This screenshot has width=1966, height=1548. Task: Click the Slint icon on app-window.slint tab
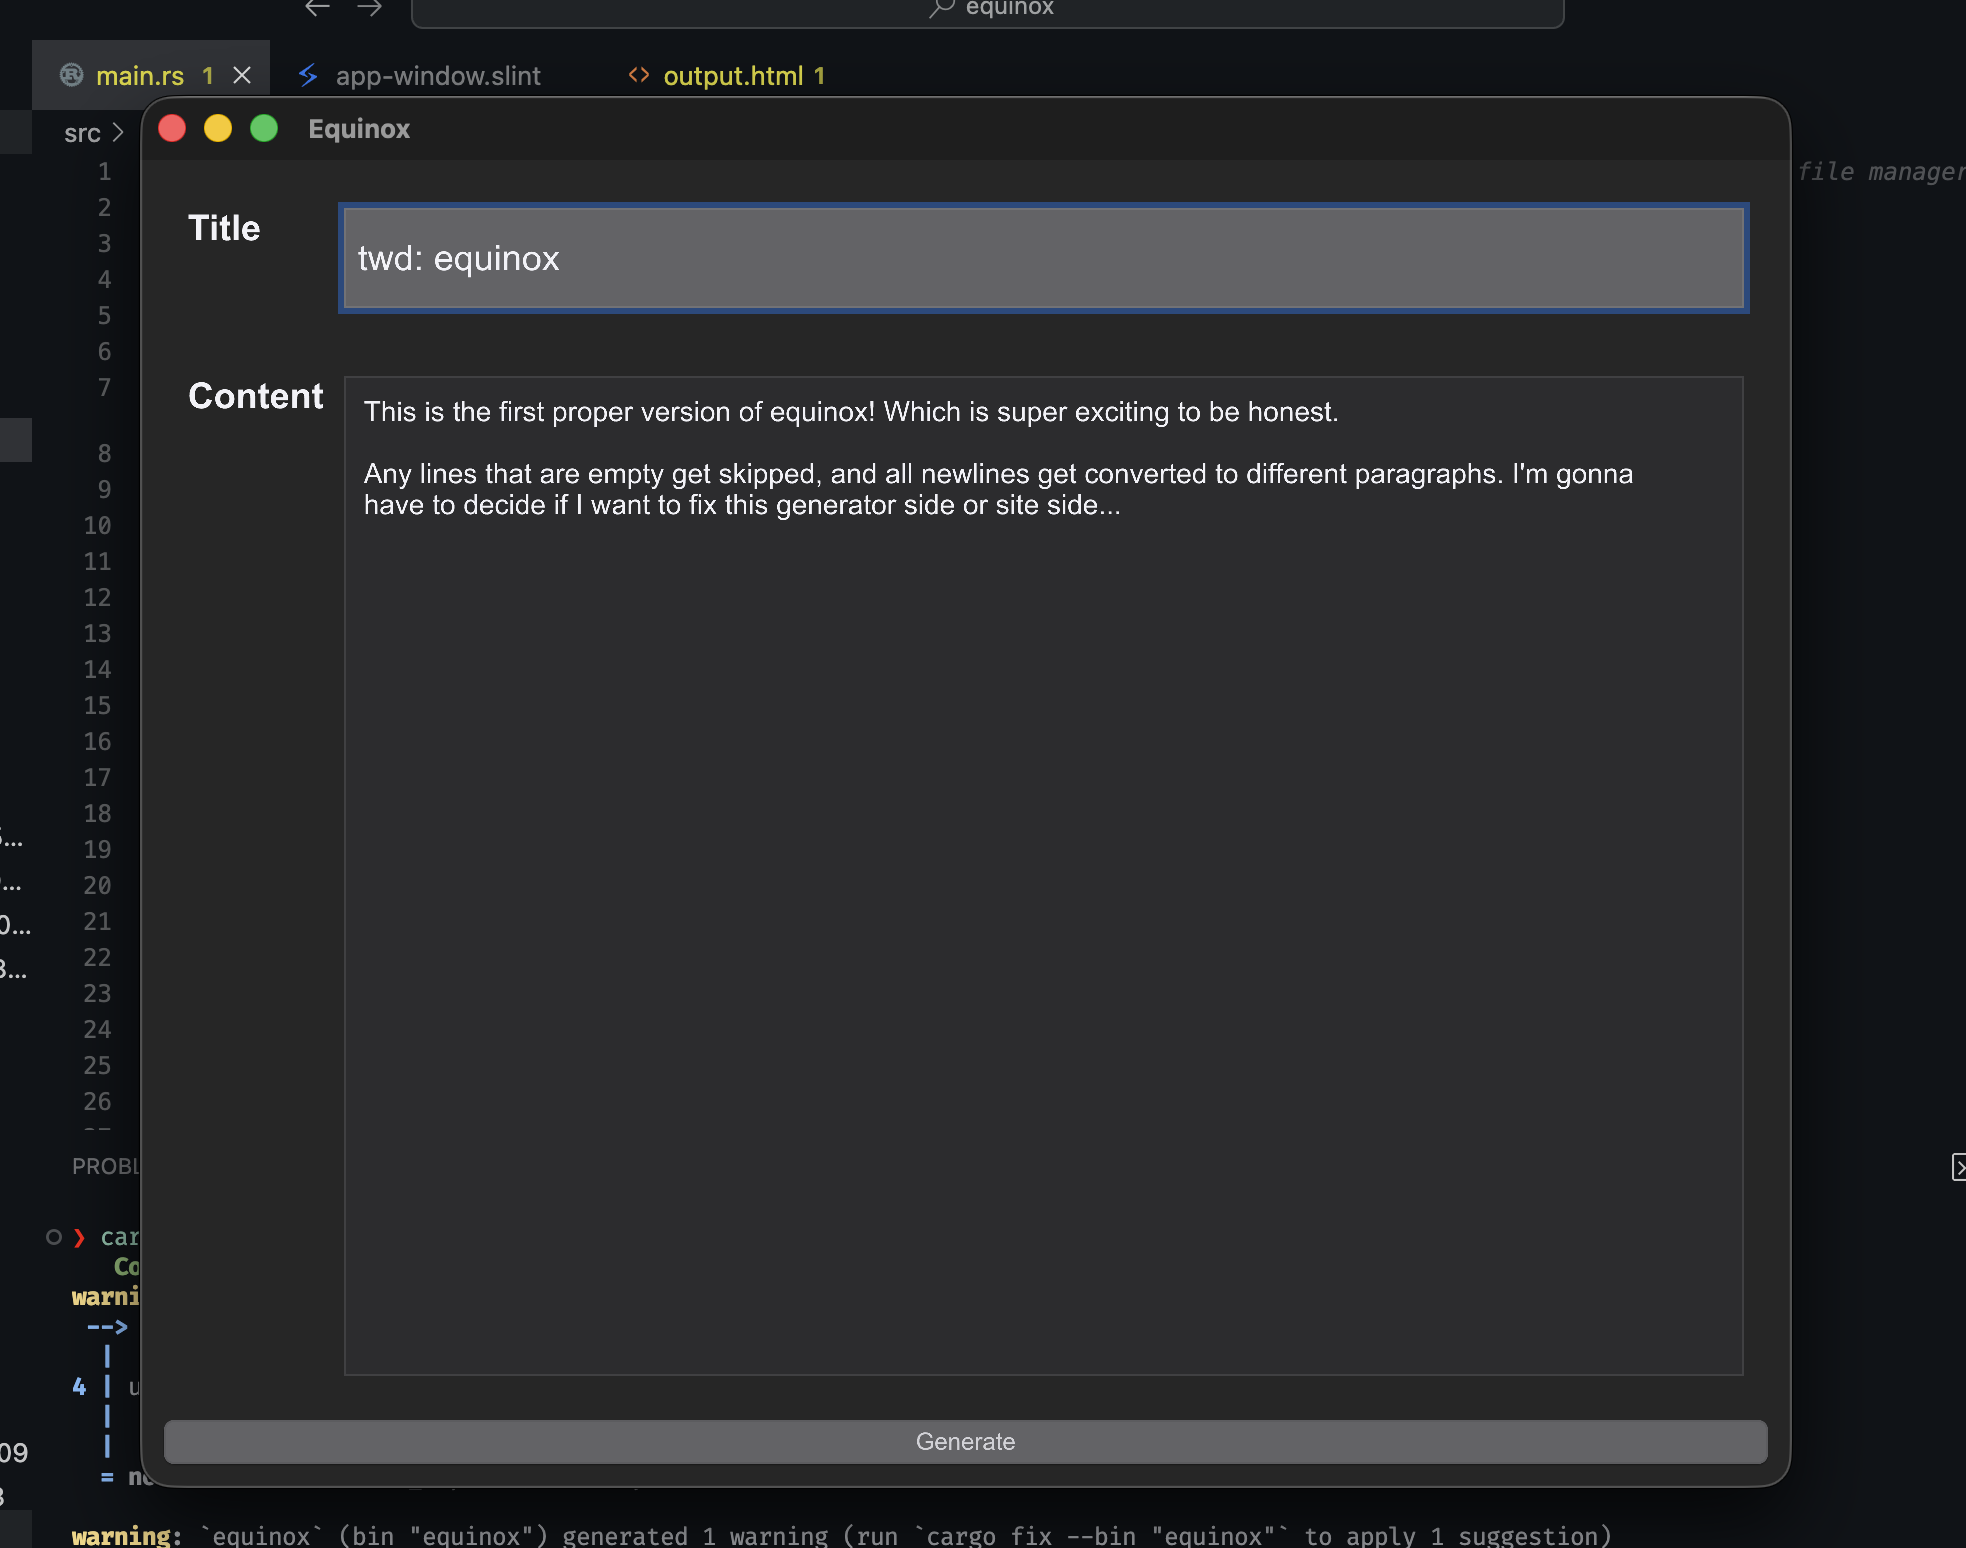pyautogui.click(x=308, y=75)
